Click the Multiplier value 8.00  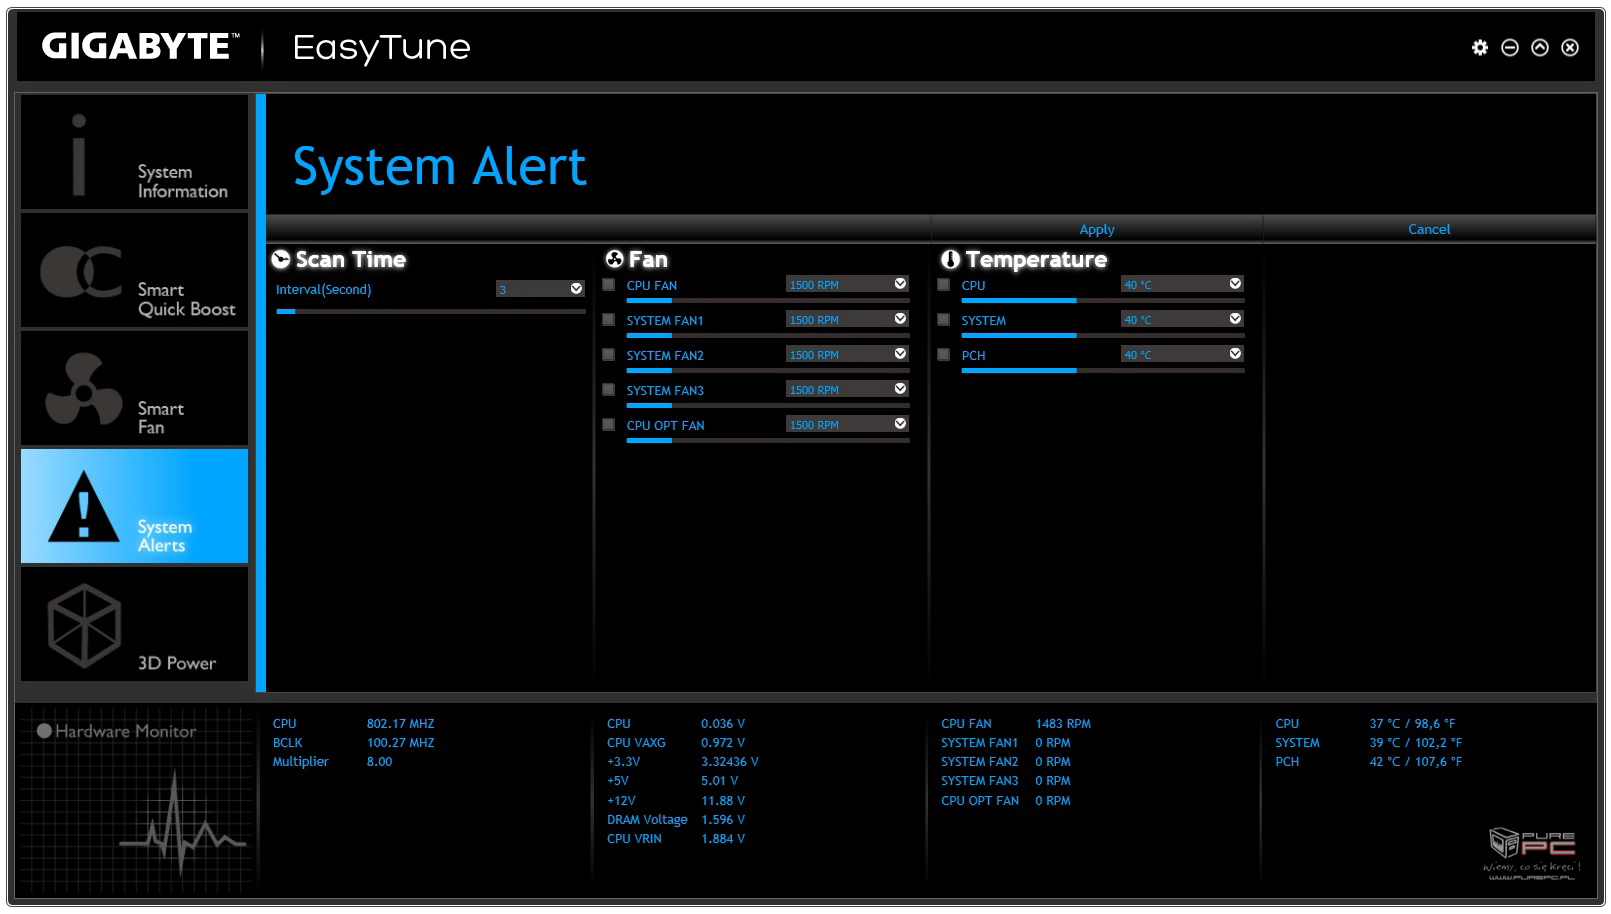tap(379, 761)
